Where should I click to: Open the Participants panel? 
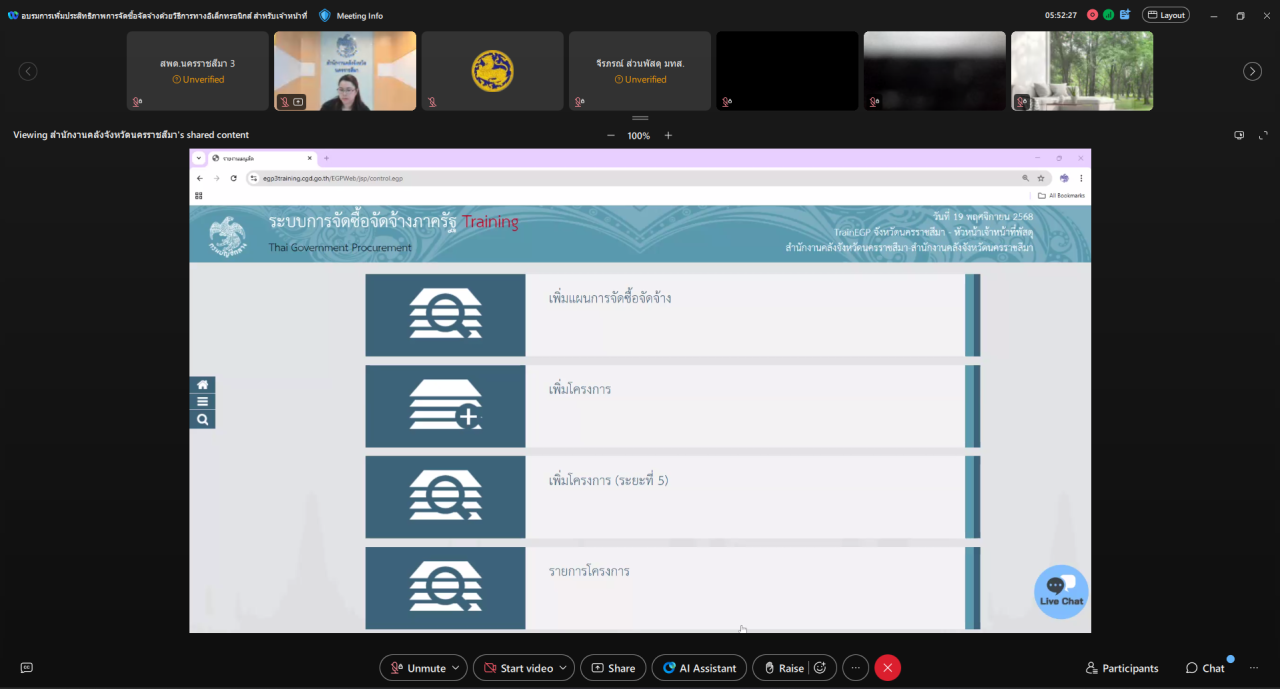[1122, 668]
